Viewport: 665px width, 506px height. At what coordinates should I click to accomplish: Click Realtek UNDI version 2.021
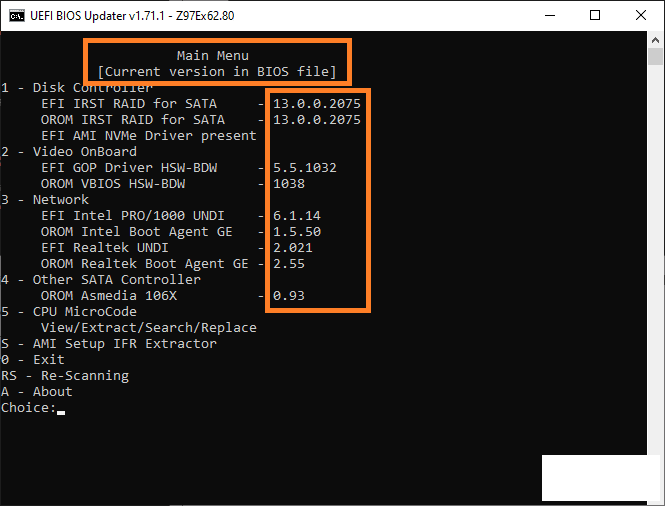pos(293,248)
